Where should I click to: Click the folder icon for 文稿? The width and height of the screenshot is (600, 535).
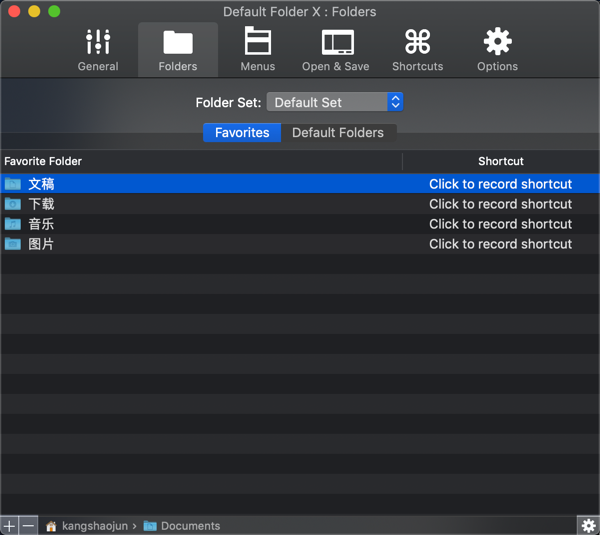click(x=13, y=184)
